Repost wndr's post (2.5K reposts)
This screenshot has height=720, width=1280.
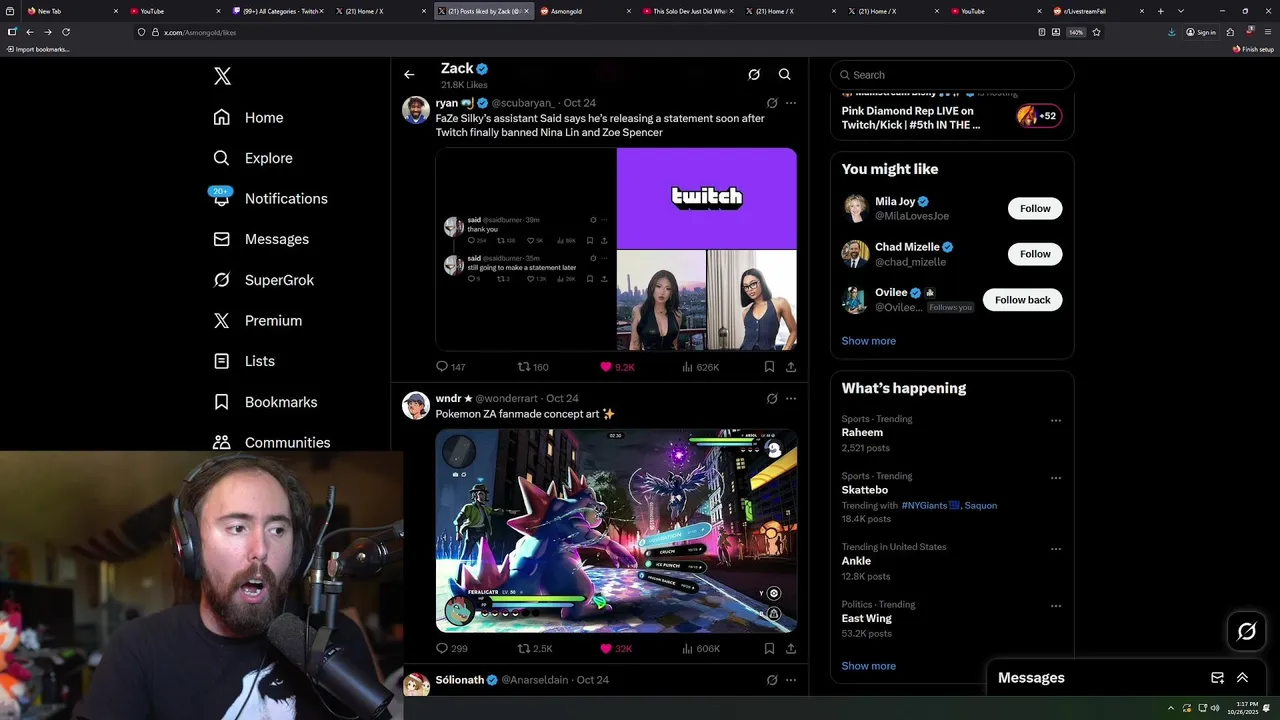(x=535, y=649)
